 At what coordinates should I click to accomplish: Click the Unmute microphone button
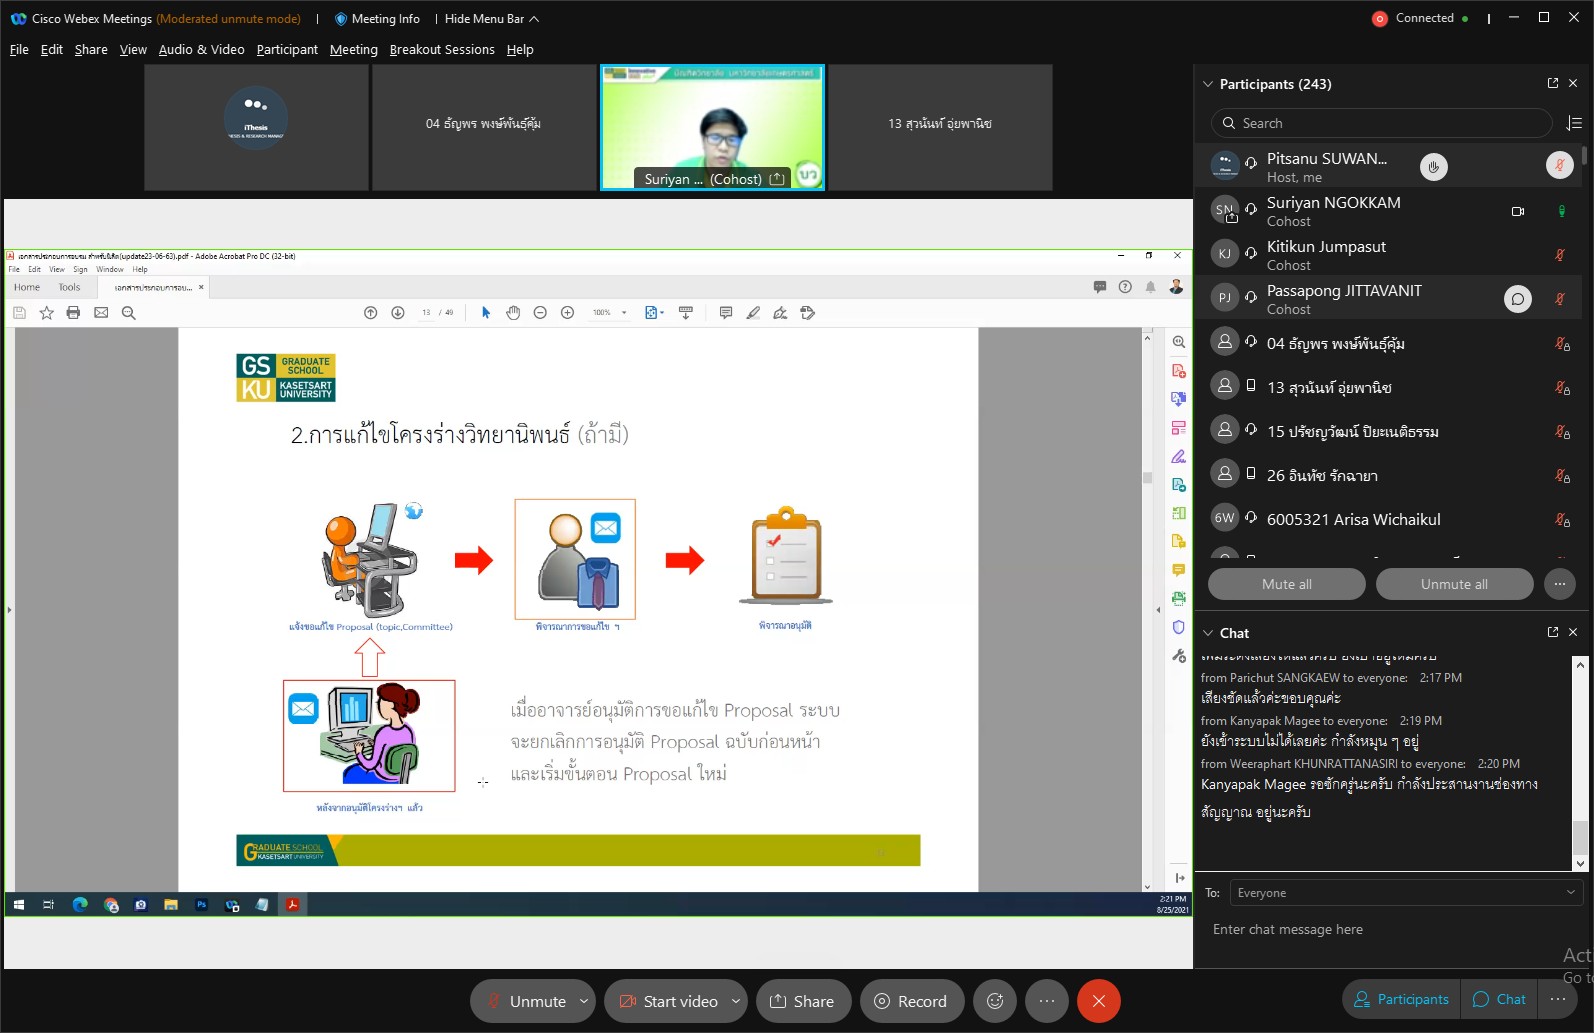click(x=526, y=1001)
